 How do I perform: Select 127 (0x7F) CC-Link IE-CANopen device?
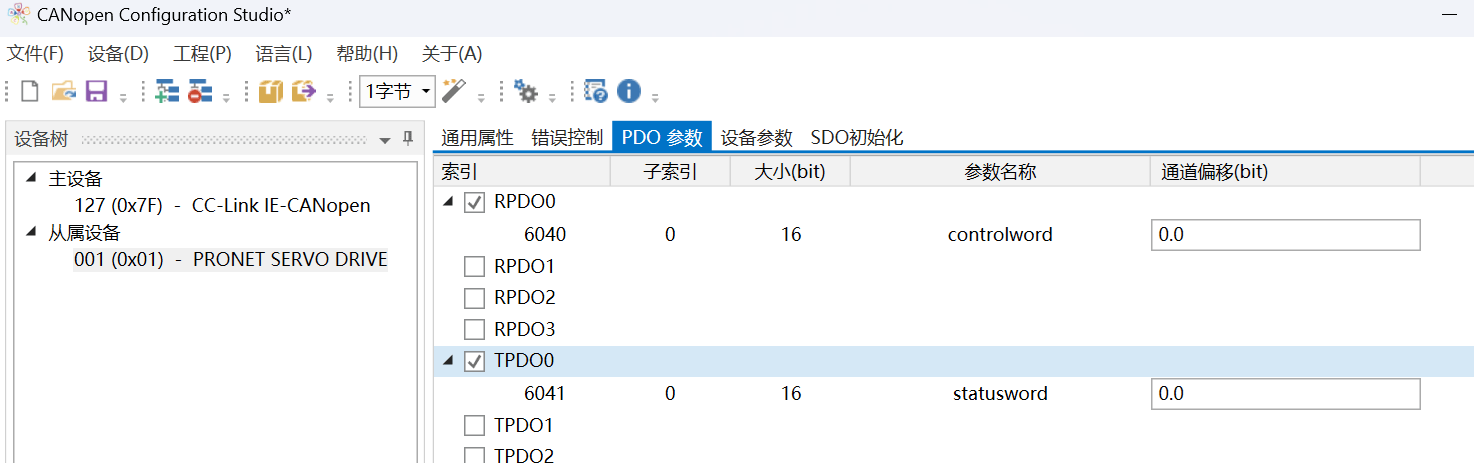click(x=222, y=206)
